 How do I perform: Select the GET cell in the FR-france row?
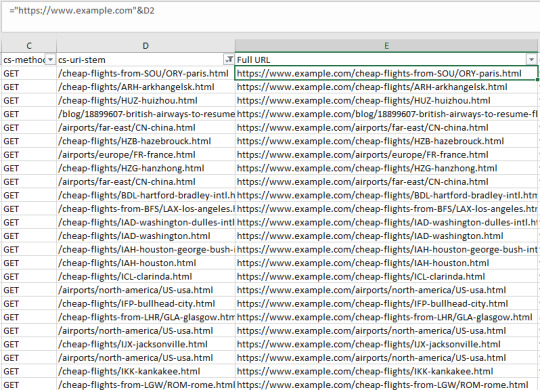point(29,155)
